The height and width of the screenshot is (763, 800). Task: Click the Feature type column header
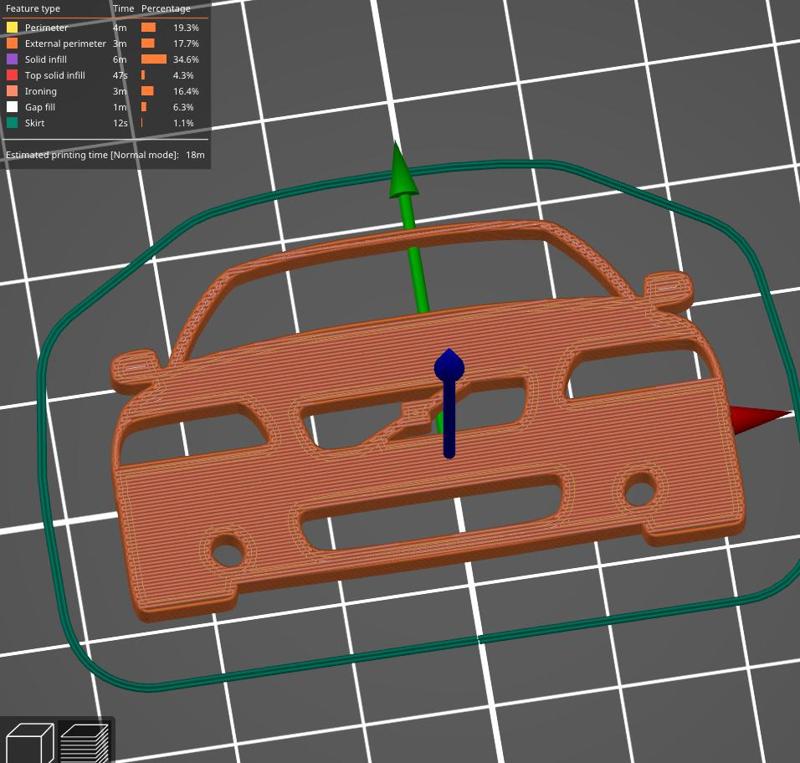pyautogui.click(x=33, y=9)
